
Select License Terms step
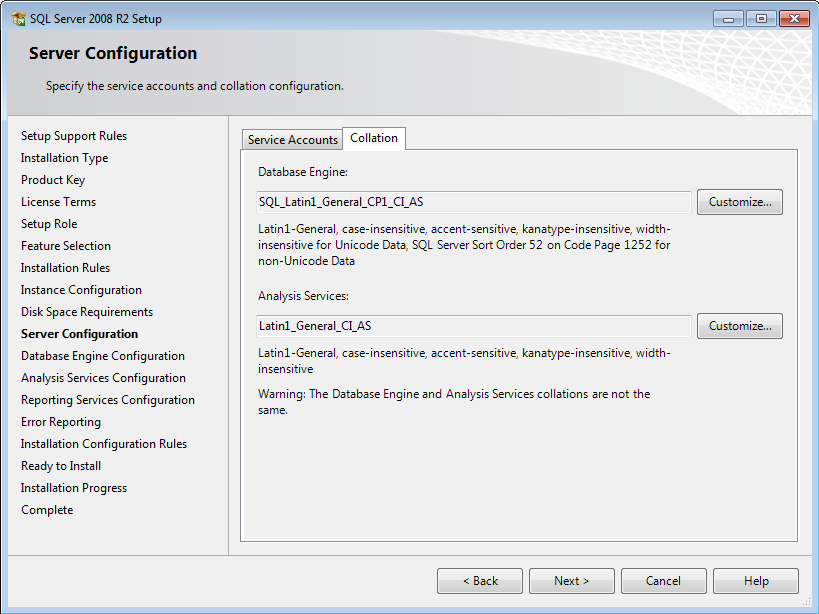pos(58,202)
